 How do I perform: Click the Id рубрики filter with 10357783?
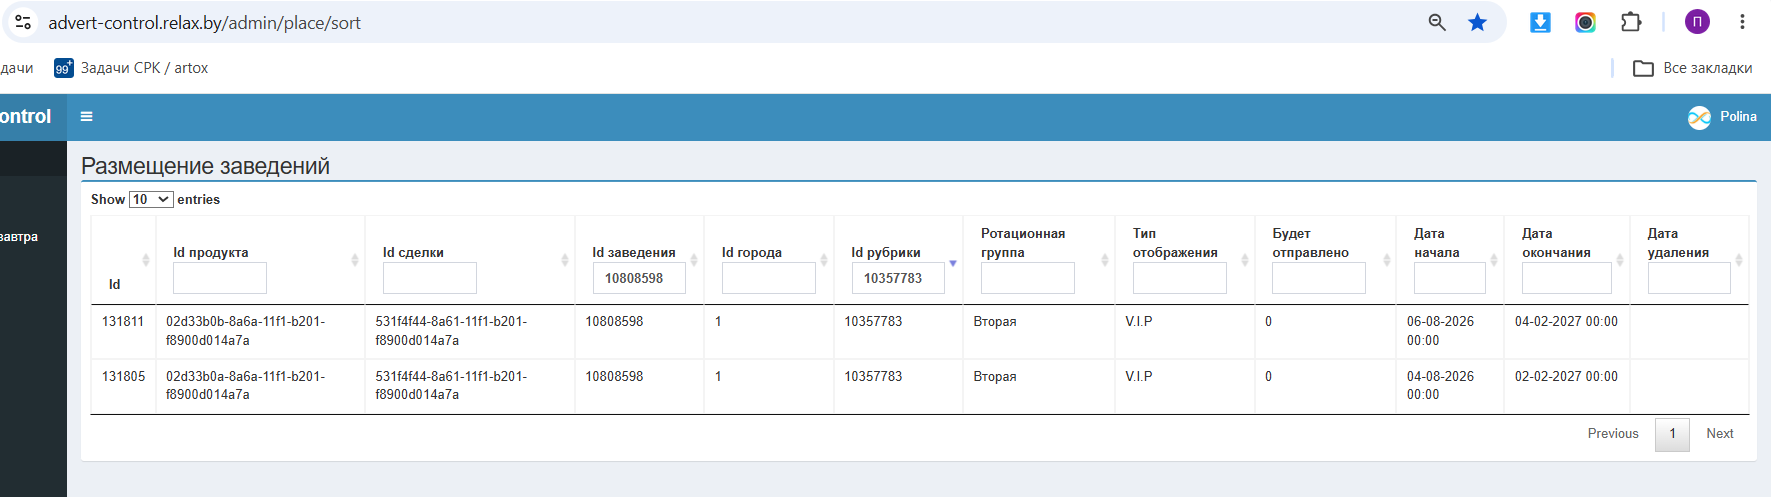click(x=898, y=278)
